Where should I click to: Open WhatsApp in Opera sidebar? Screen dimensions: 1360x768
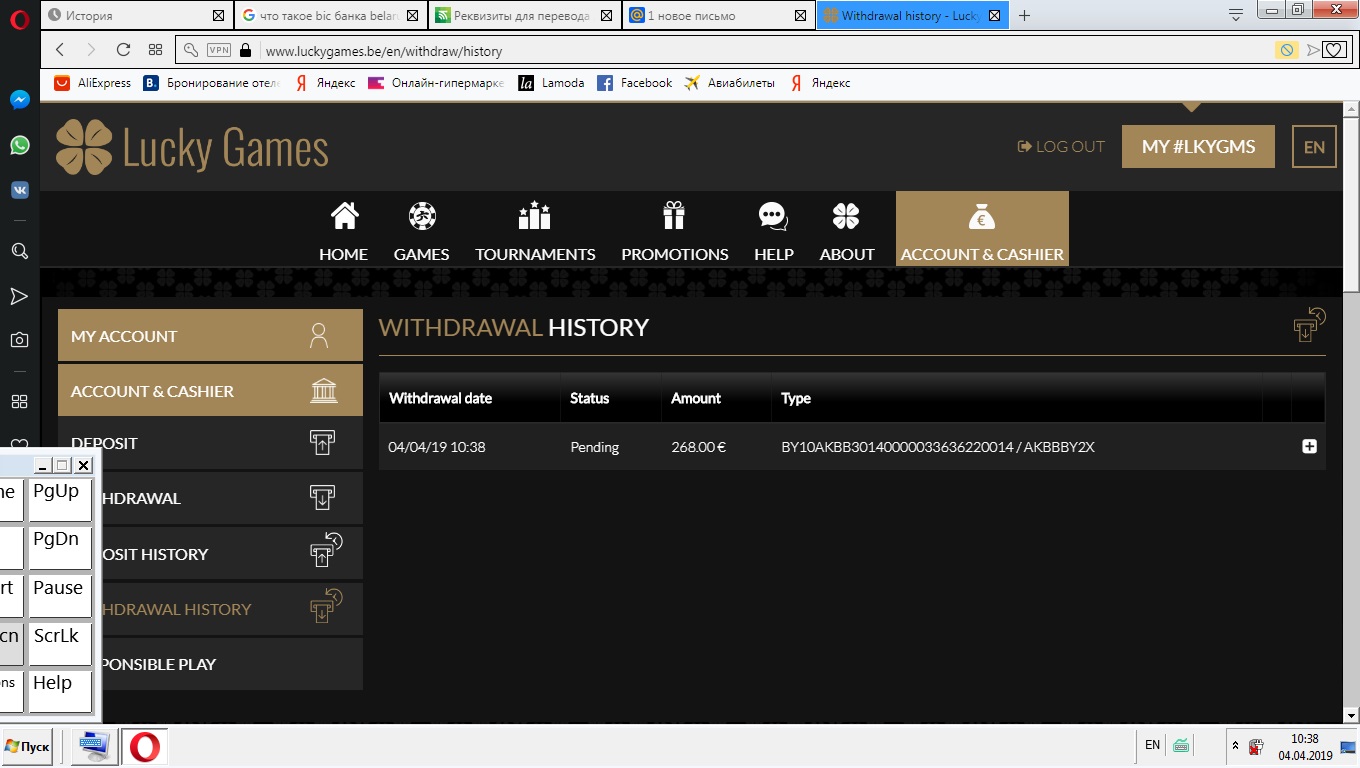click(19, 145)
